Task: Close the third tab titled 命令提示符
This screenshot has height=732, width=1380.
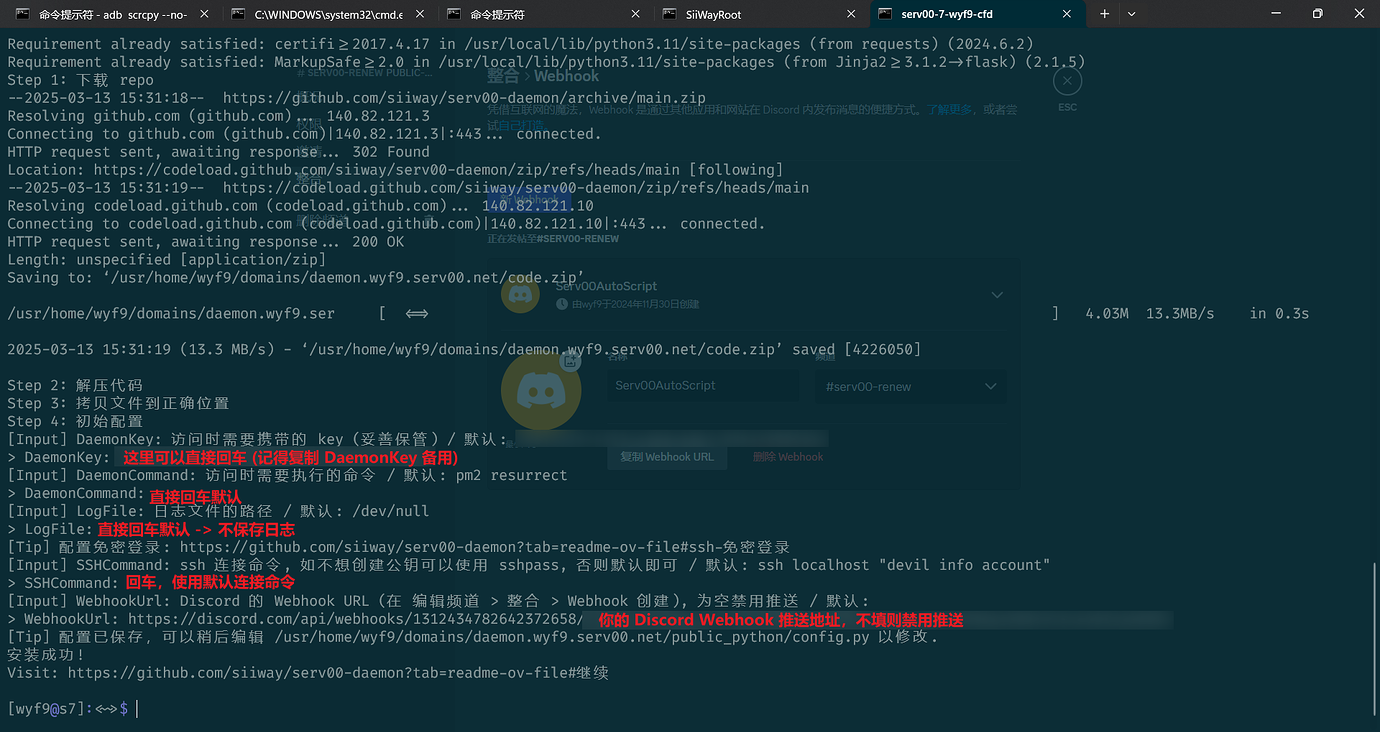Action: pos(636,14)
